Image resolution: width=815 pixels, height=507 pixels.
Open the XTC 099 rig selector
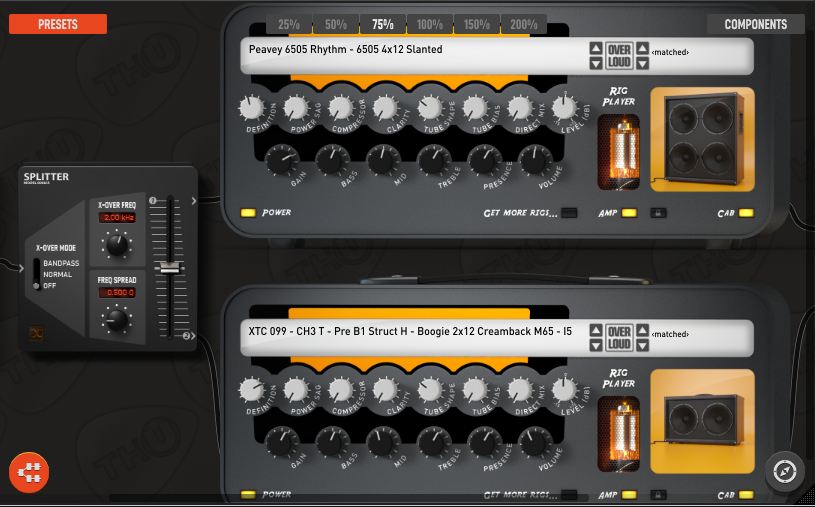496,338
